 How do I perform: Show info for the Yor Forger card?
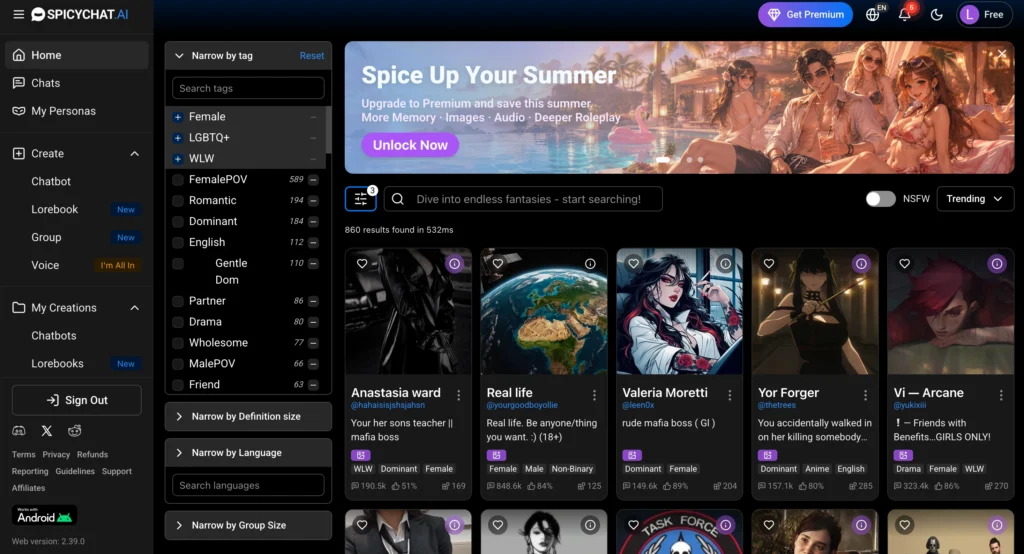(x=861, y=263)
